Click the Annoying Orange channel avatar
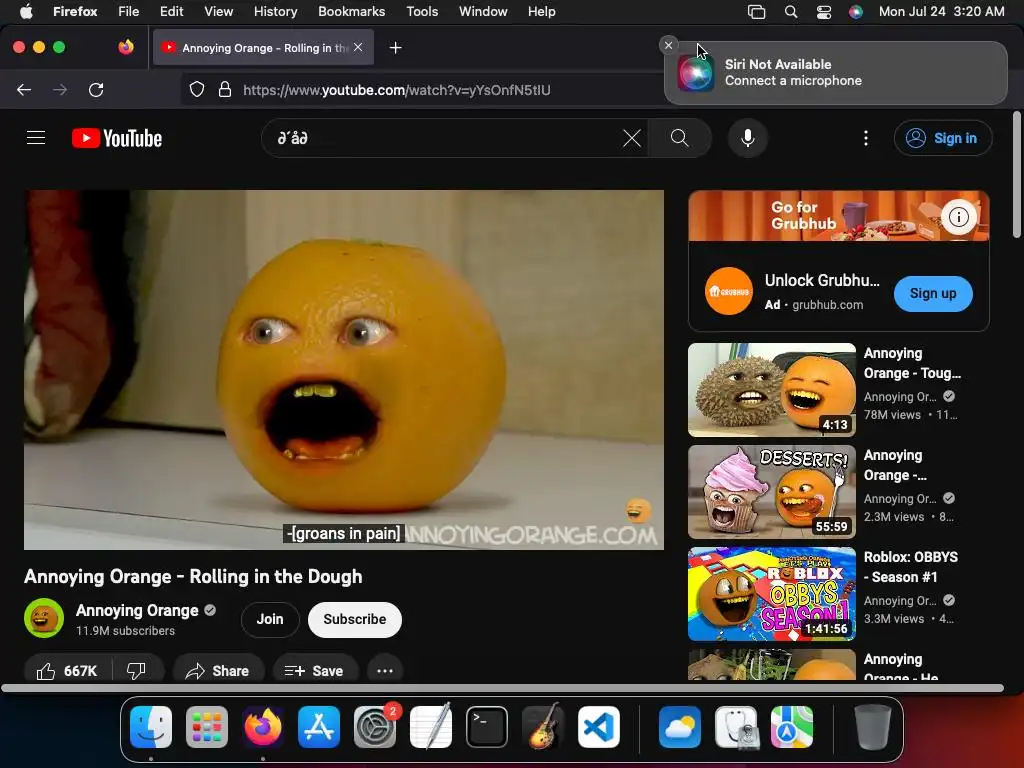This screenshot has height=768, width=1024. pyautogui.click(x=44, y=618)
